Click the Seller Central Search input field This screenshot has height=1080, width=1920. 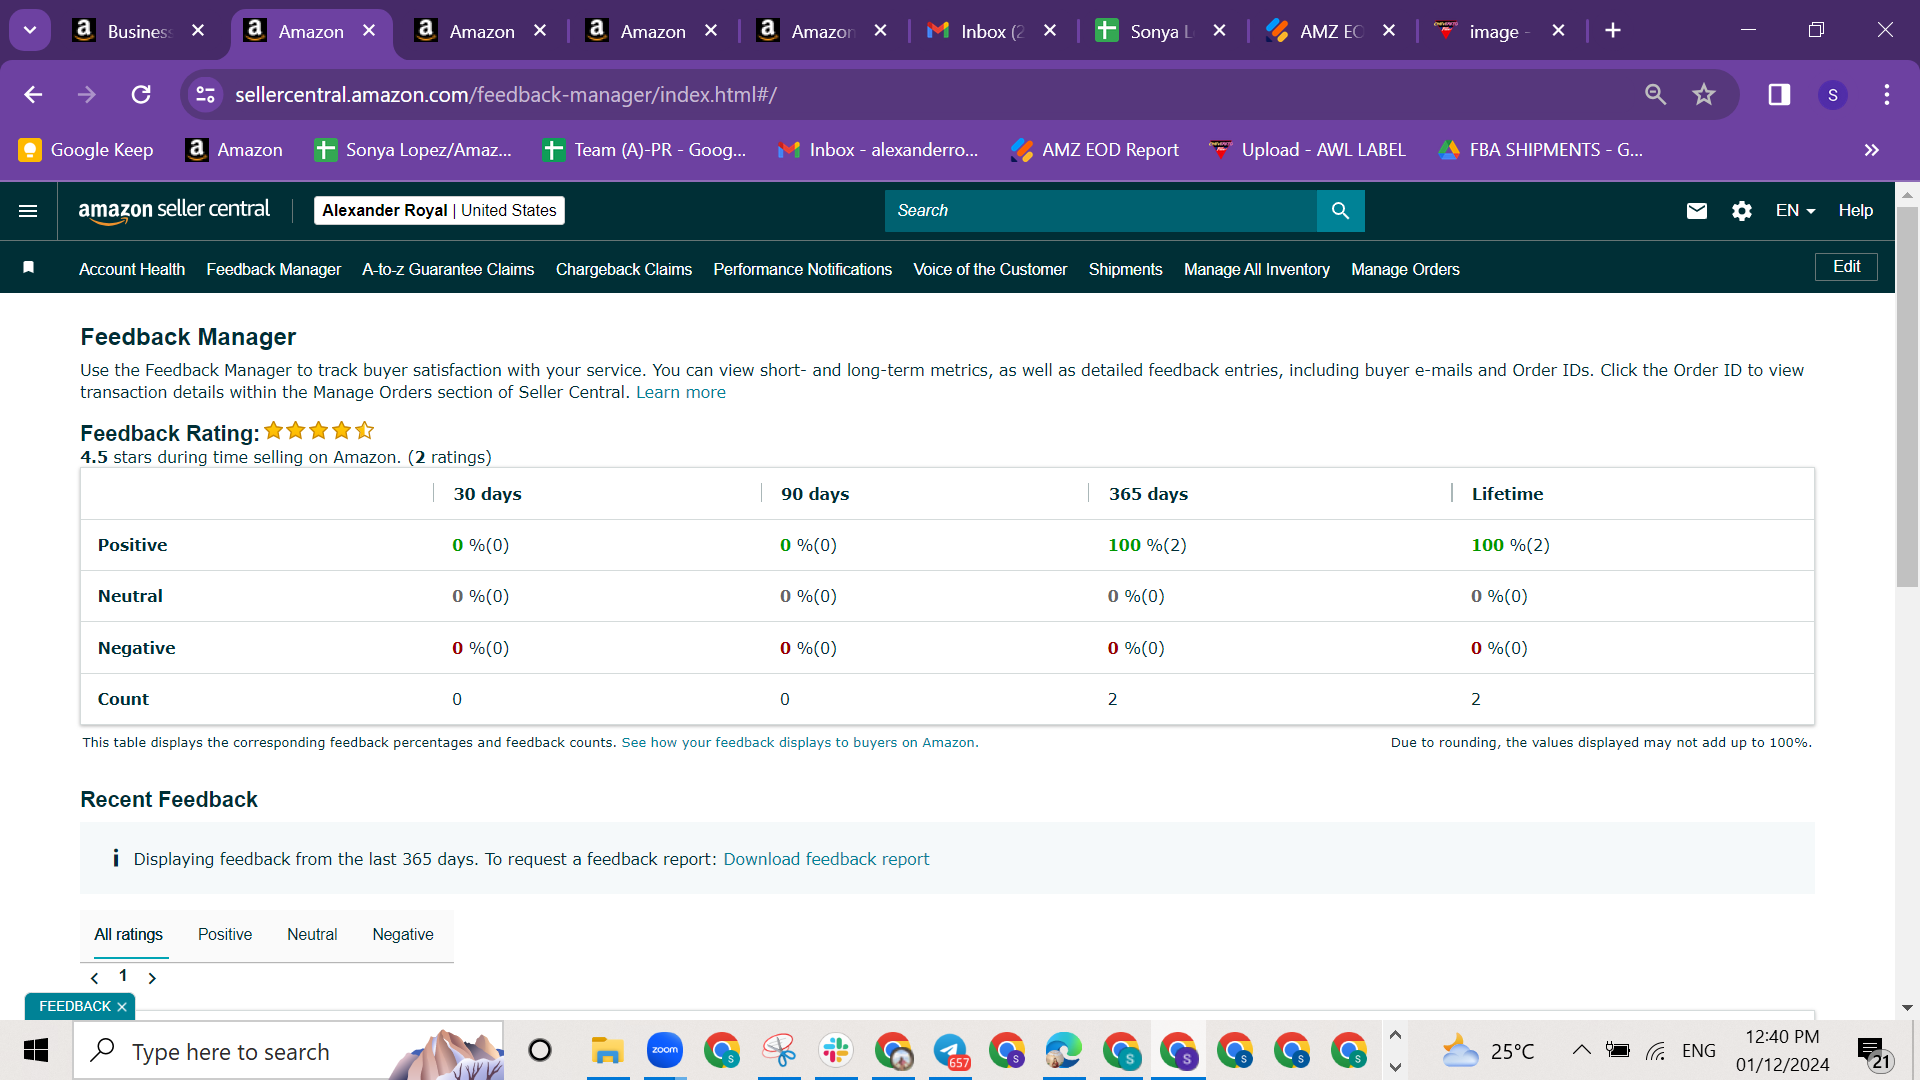point(1100,211)
